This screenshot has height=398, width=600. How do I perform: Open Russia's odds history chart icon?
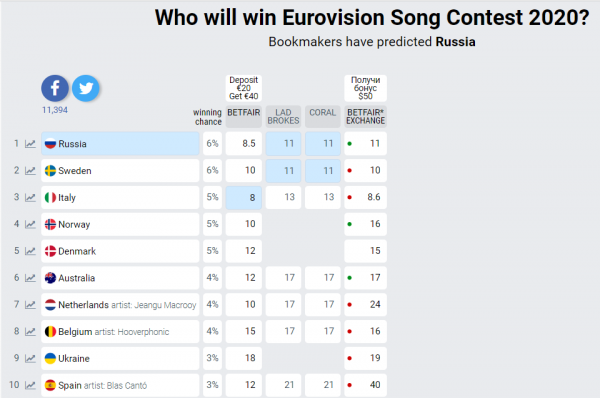pyautogui.click(x=30, y=144)
